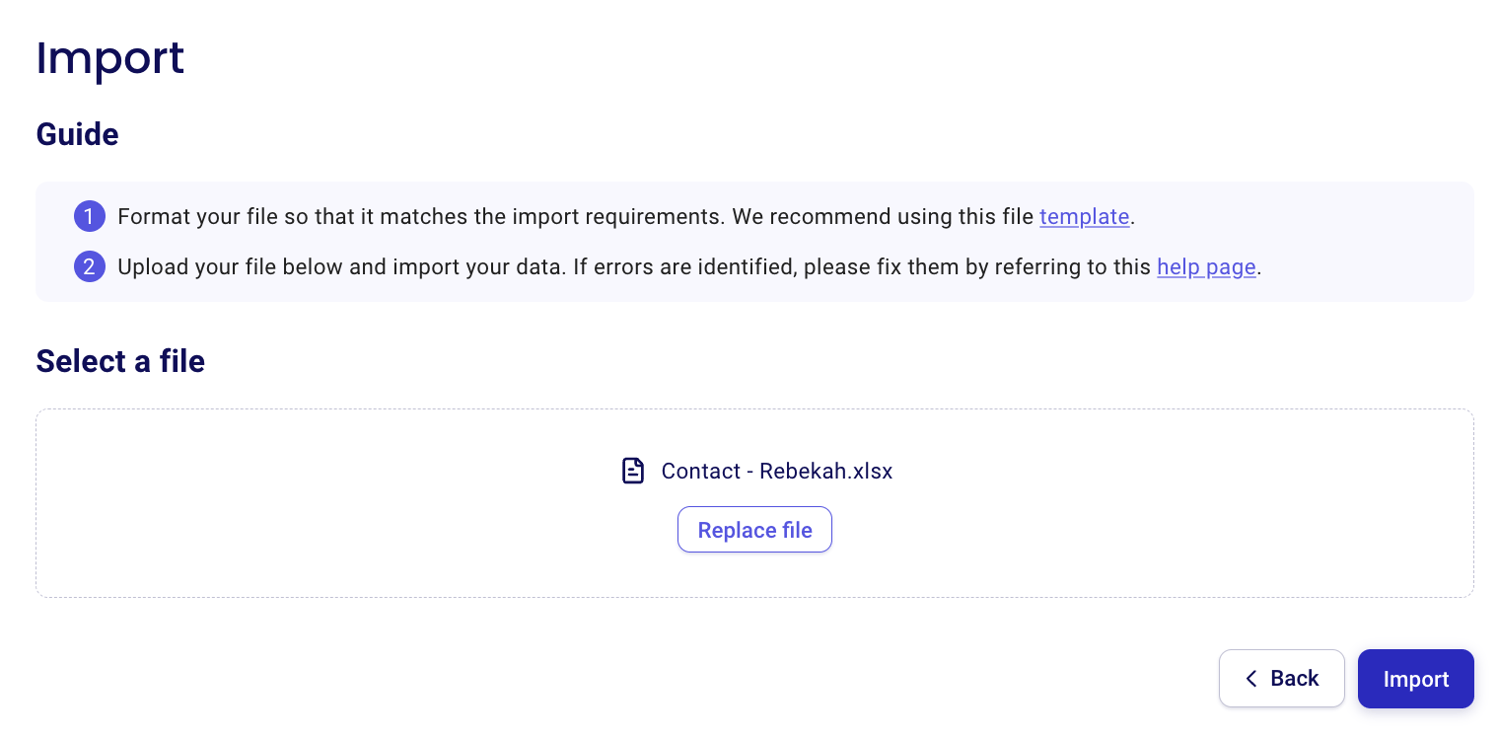The width and height of the screenshot is (1497, 738).
Task: Click the word 'Import' on the Import button
Action: point(1415,679)
